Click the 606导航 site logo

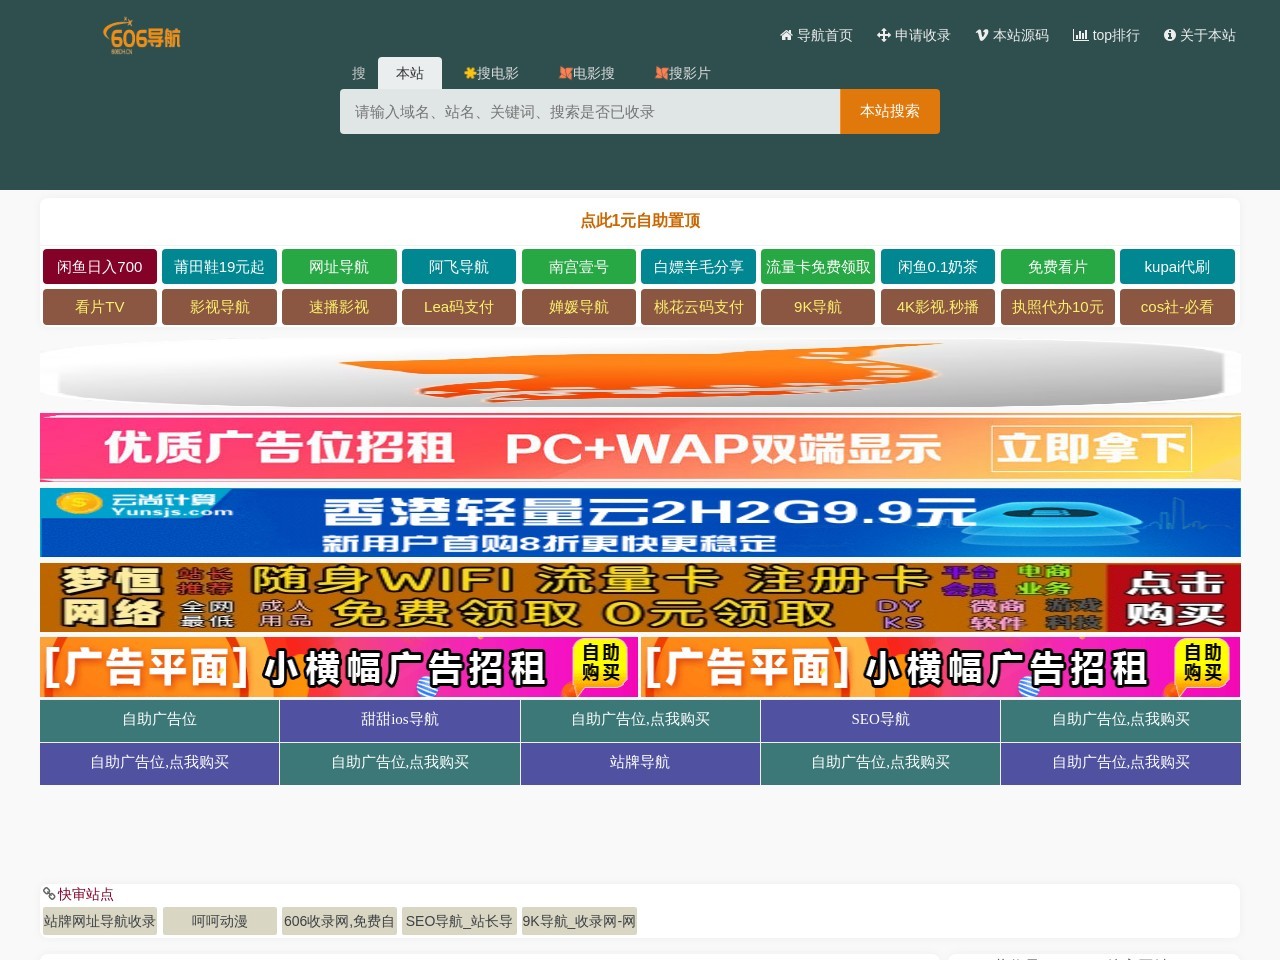point(142,36)
